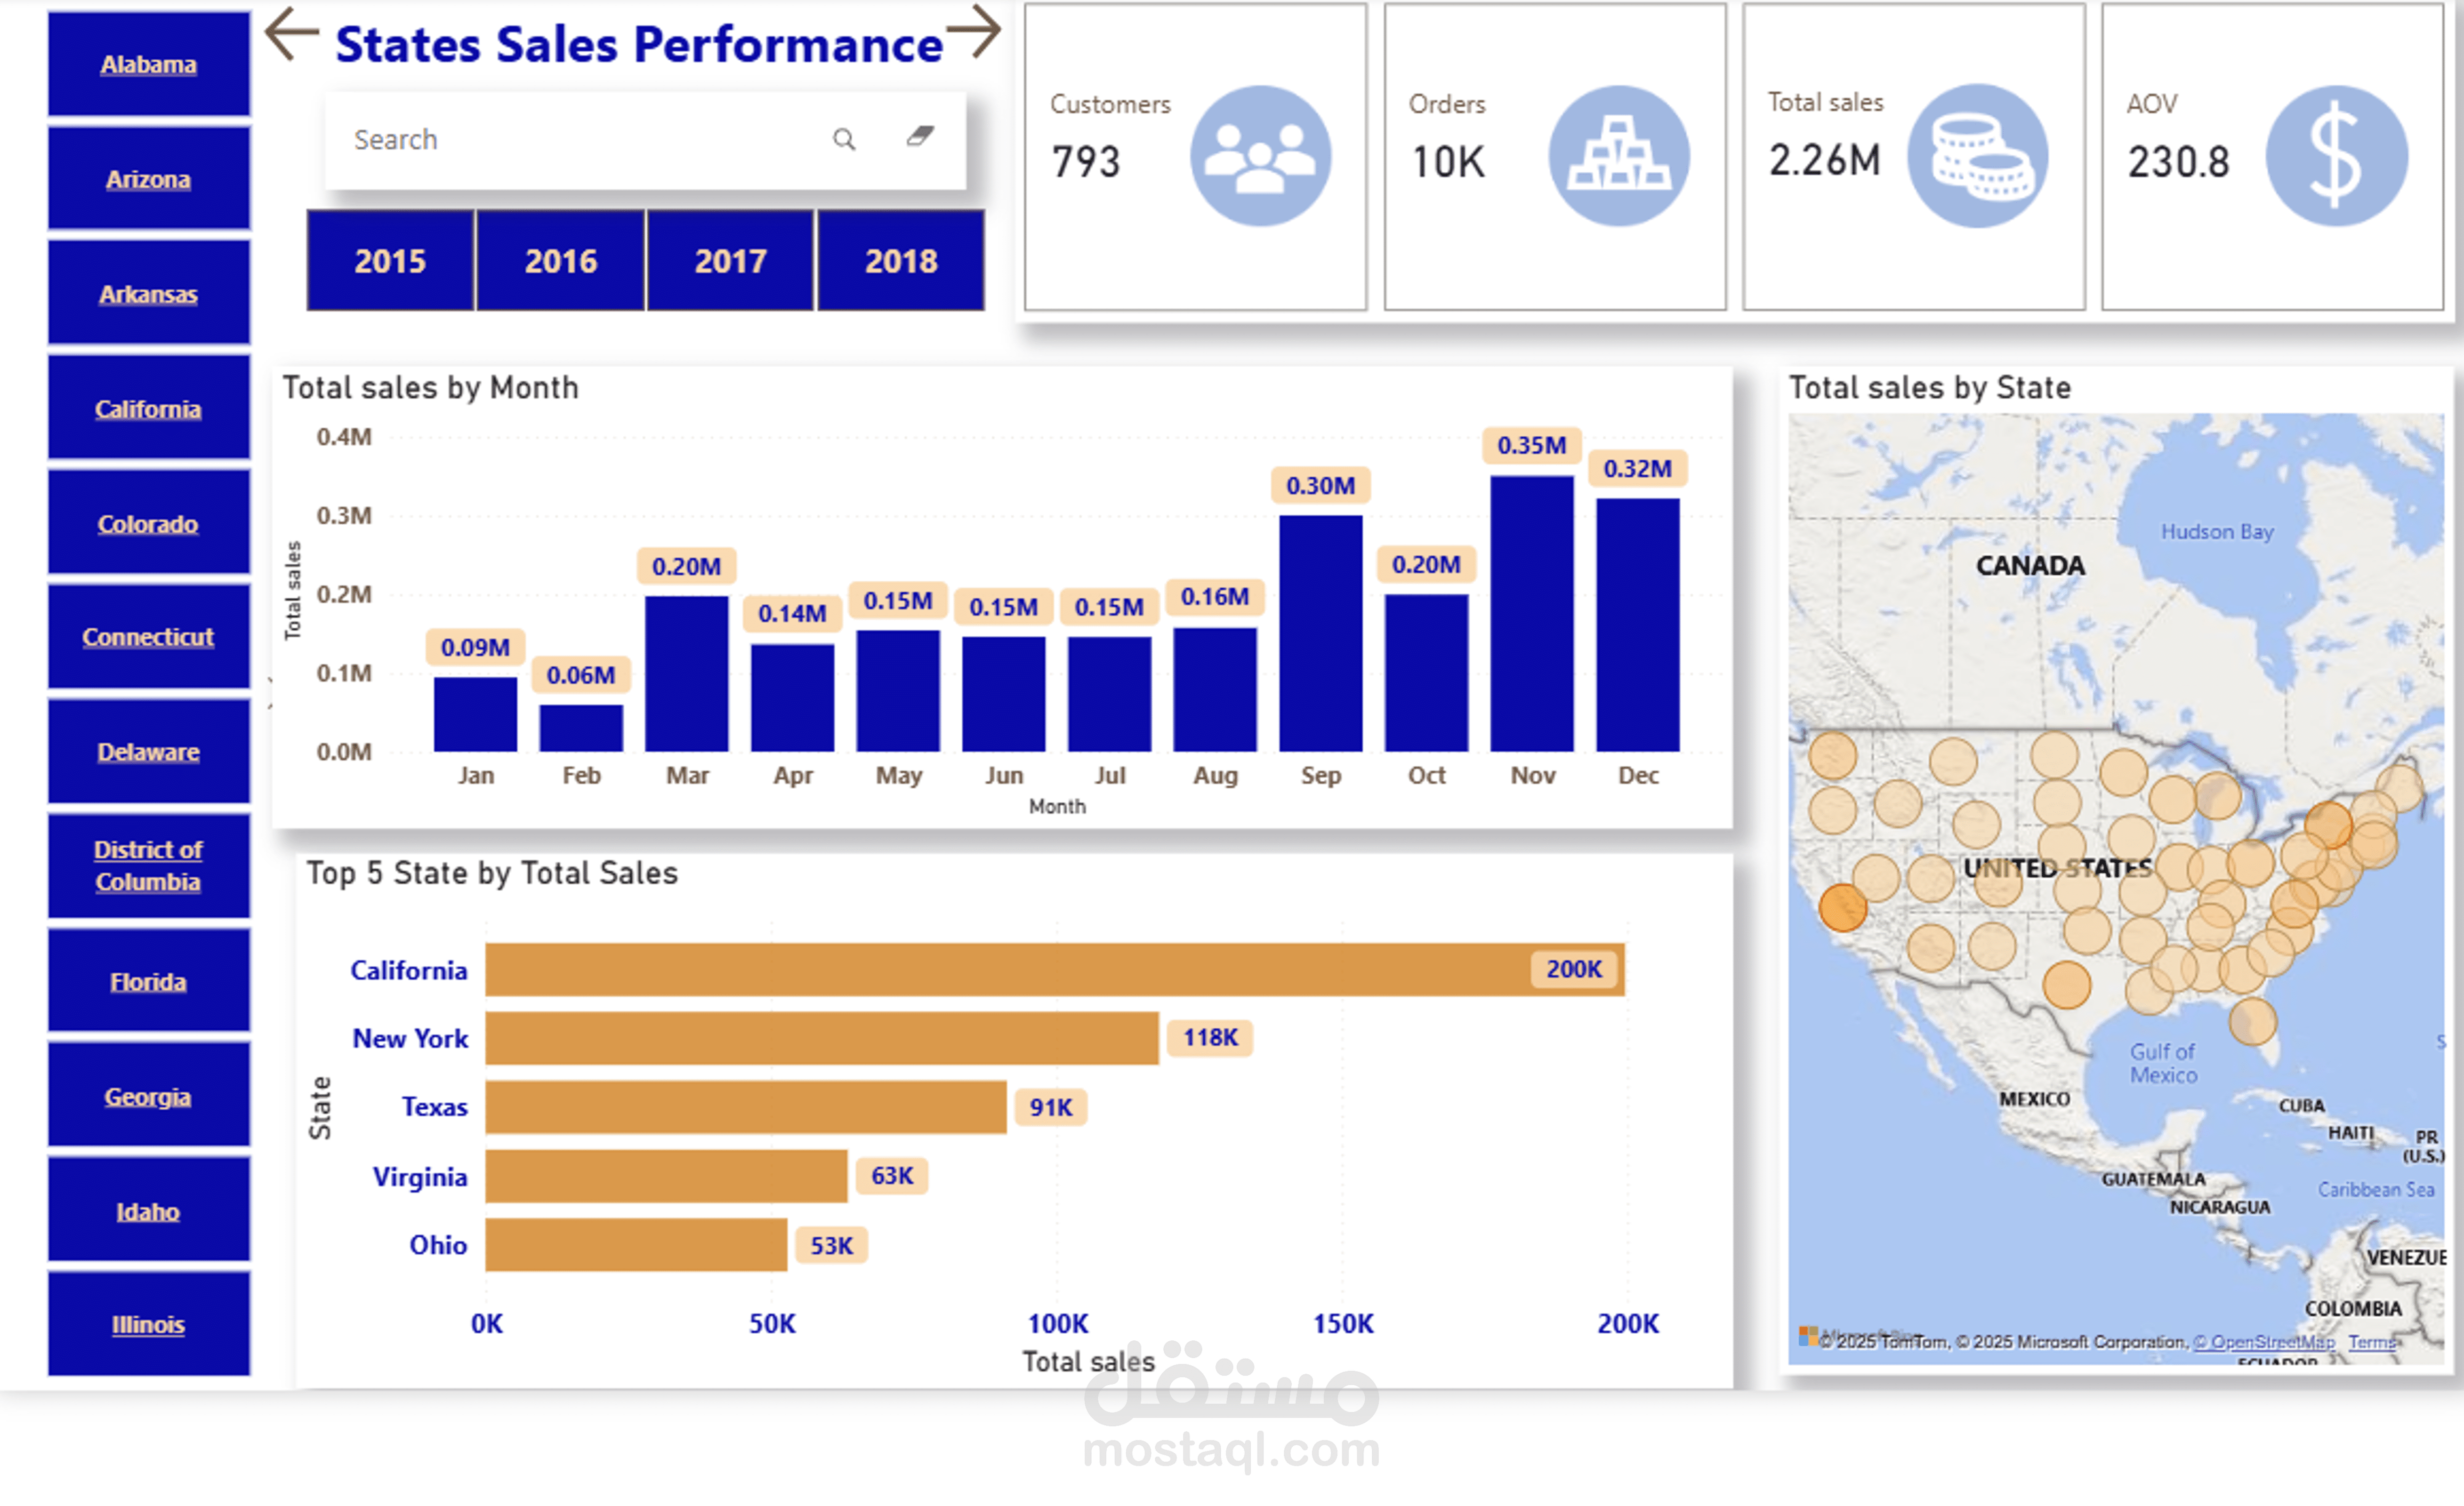
Task: Toggle the 2018 year filter
Action: click(x=900, y=261)
